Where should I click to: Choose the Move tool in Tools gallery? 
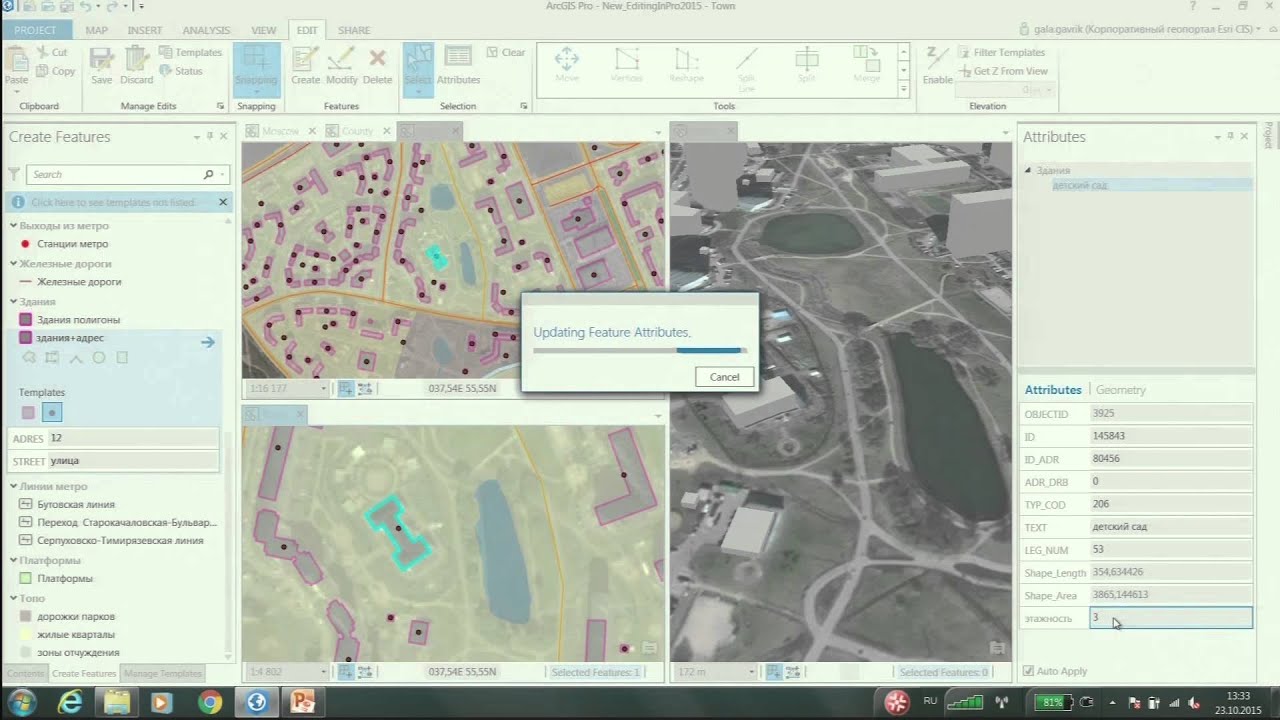tap(567, 64)
